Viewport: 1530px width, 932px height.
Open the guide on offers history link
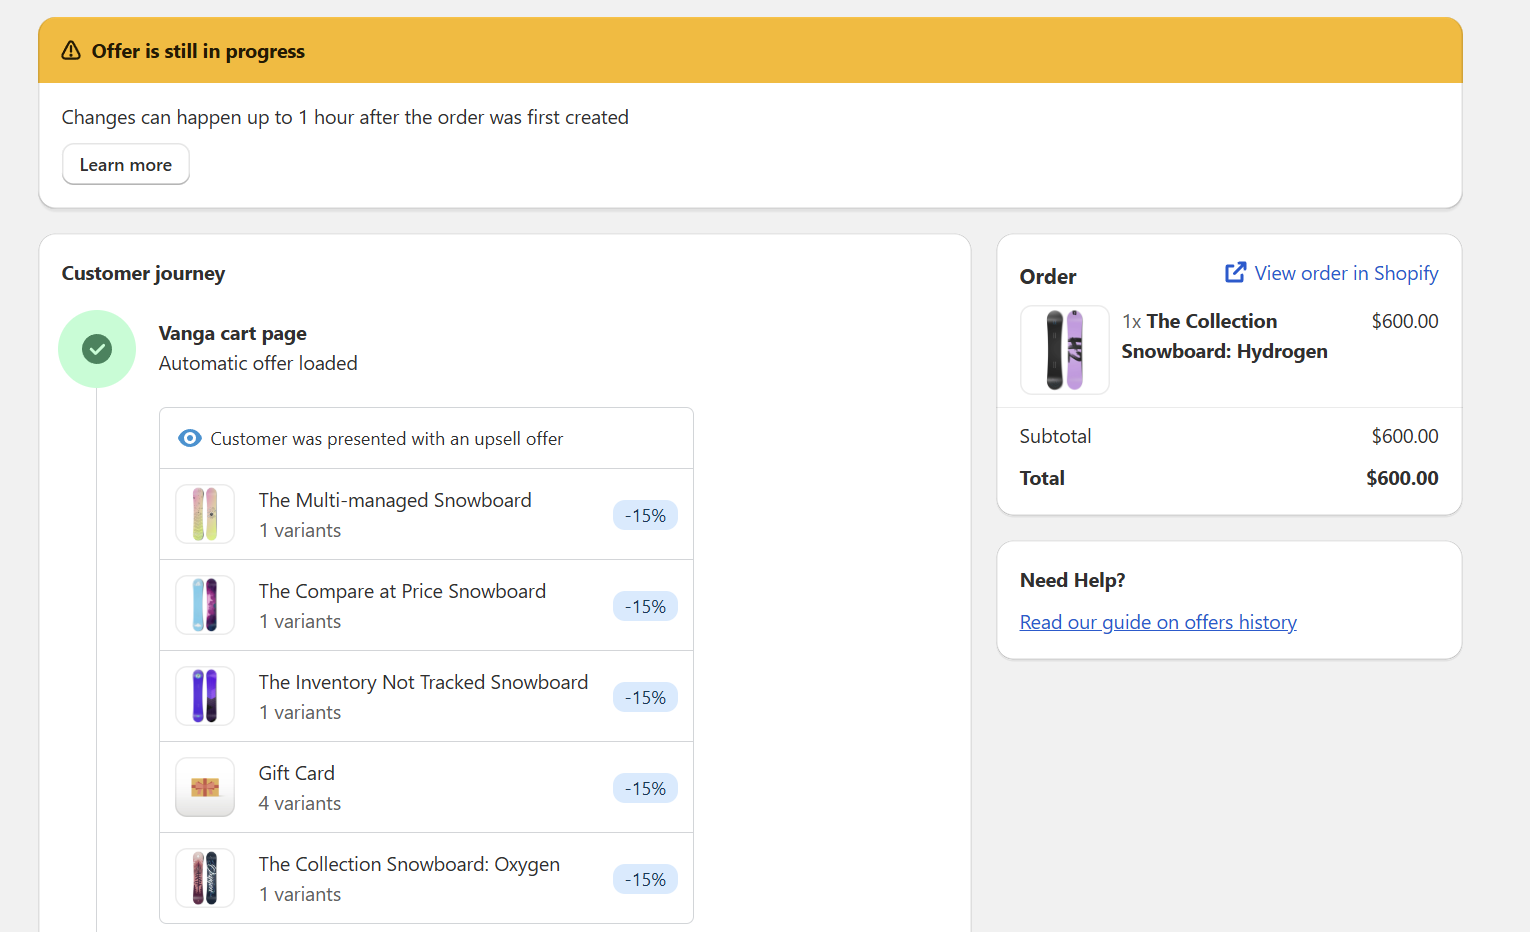pos(1158,622)
